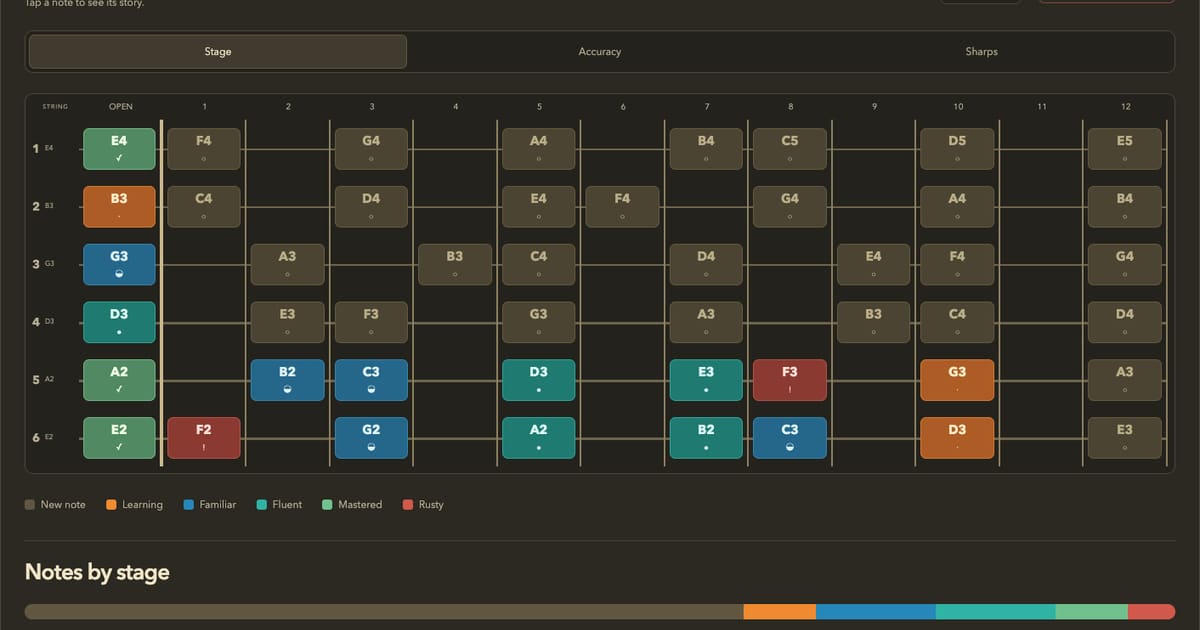The height and width of the screenshot is (630, 1200).
Task: Select the C4 note at fret 1 on string 2
Action: point(204,207)
